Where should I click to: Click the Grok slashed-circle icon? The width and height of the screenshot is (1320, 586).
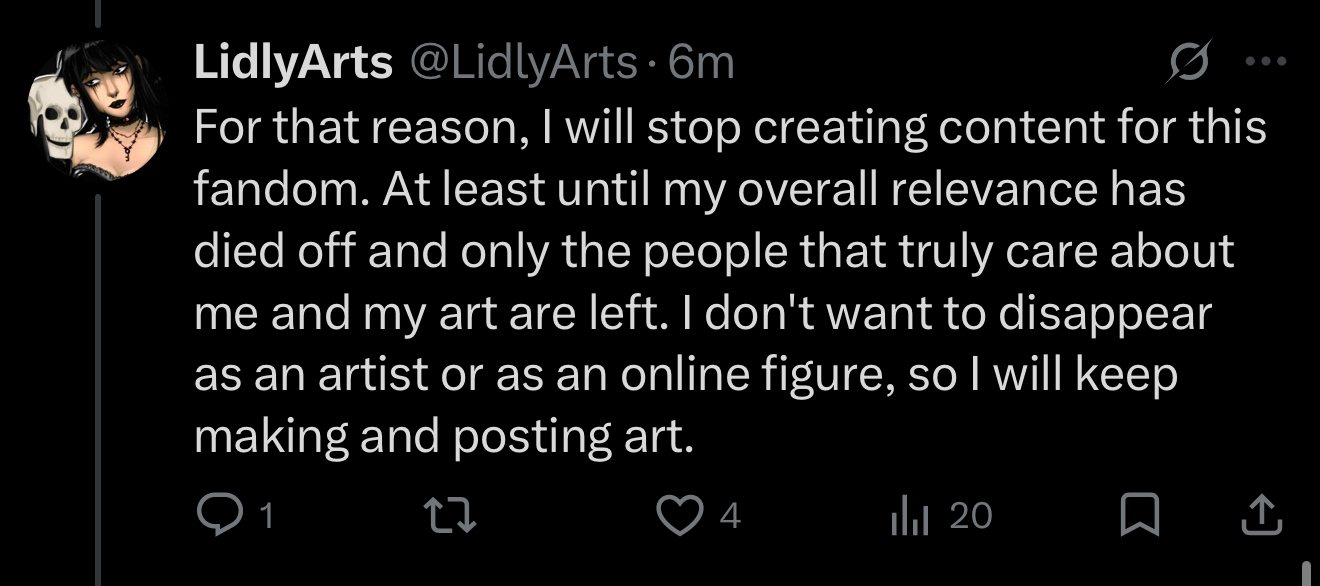coord(1192,63)
